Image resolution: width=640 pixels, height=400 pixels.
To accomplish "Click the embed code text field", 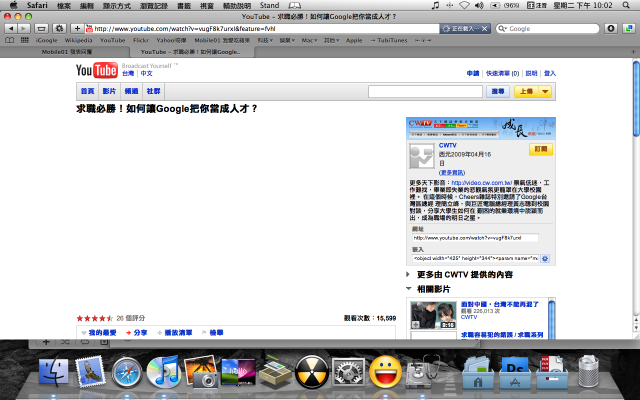I will [x=476, y=258].
